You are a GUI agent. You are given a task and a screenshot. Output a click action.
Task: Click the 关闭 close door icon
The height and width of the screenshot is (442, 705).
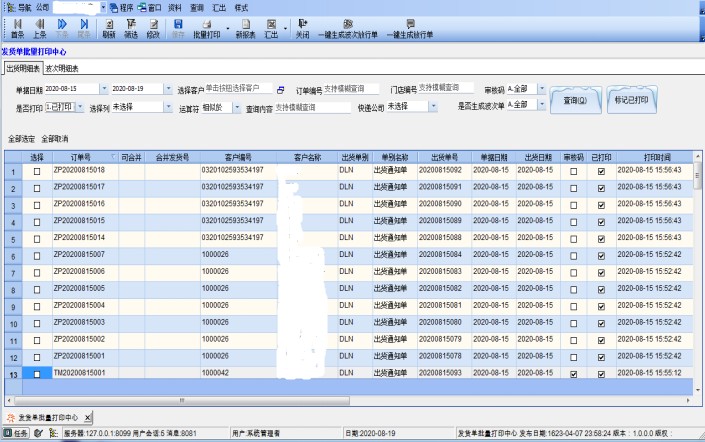[302, 29]
